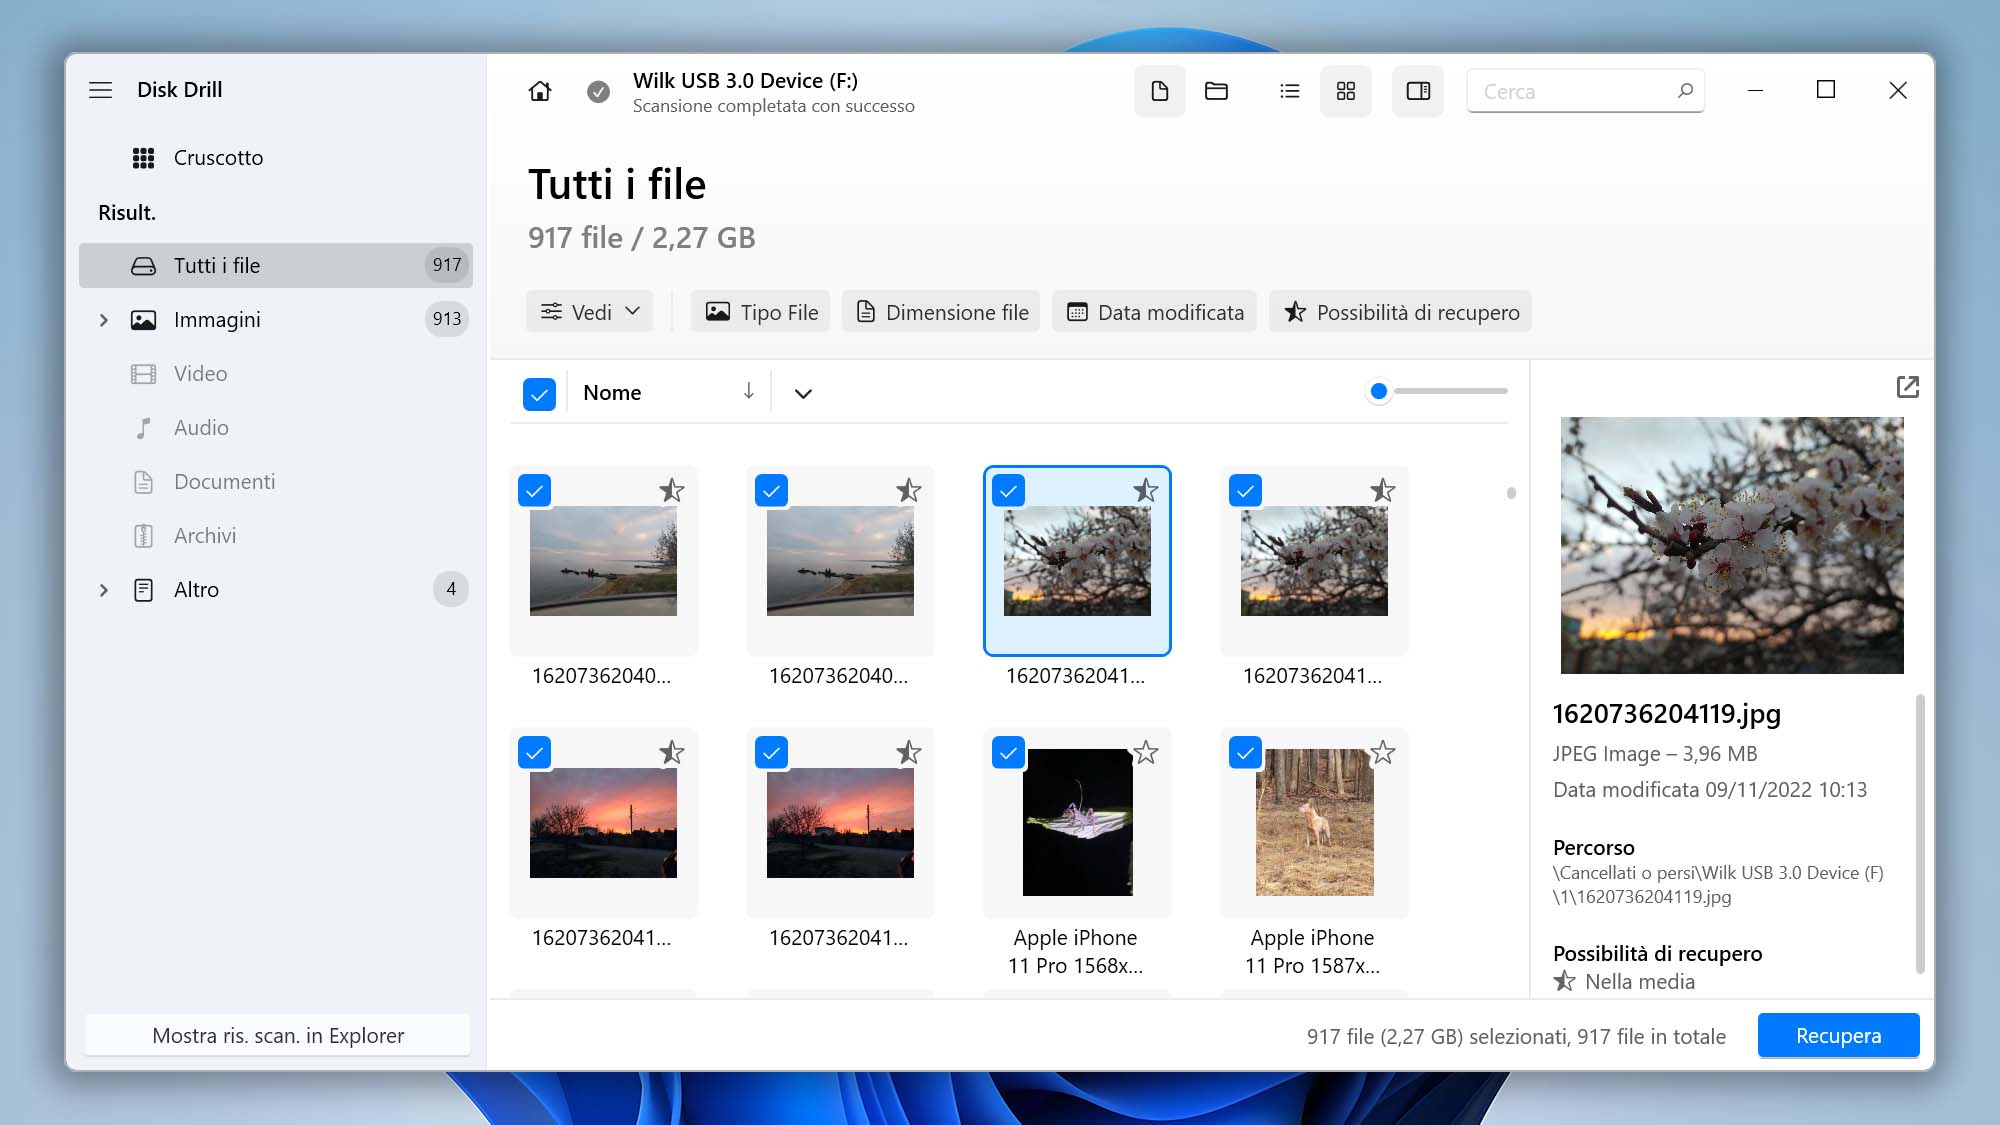2000x1125 pixels.
Task: Click star on Apple iPhone 11 Pro 1568x thumbnail
Action: pos(1146,752)
